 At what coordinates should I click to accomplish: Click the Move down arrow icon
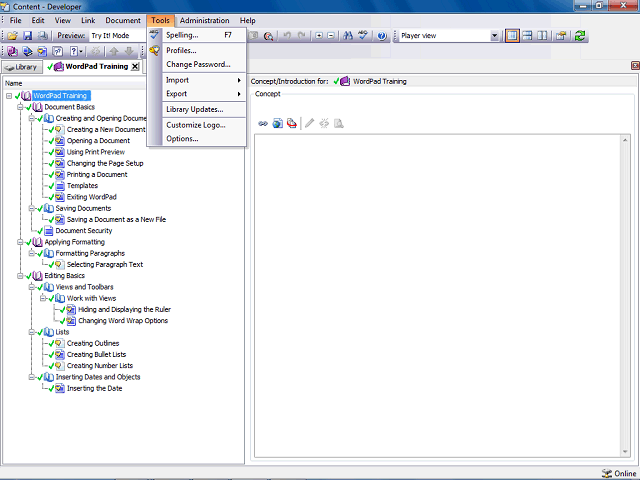click(129, 51)
